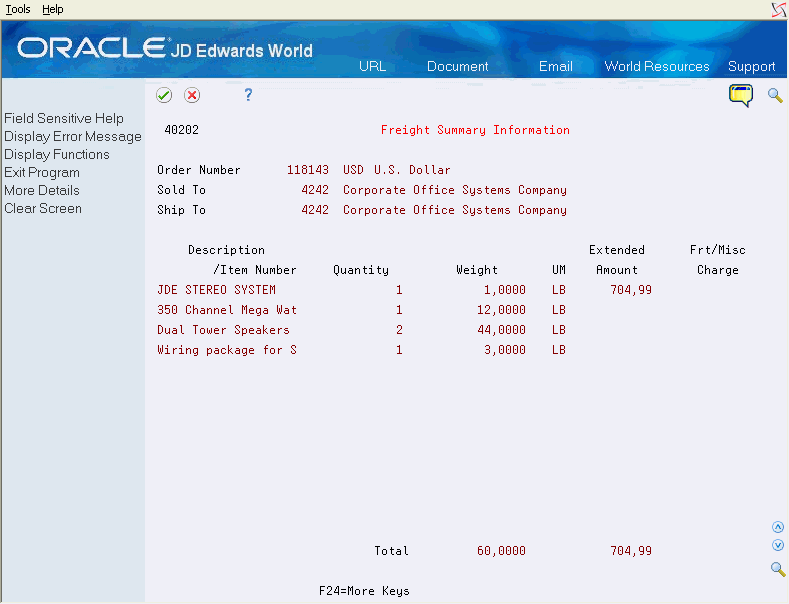Viewport: 789px width, 604px height.
Task: Select Display Functions option
Action: tap(57, 155)
